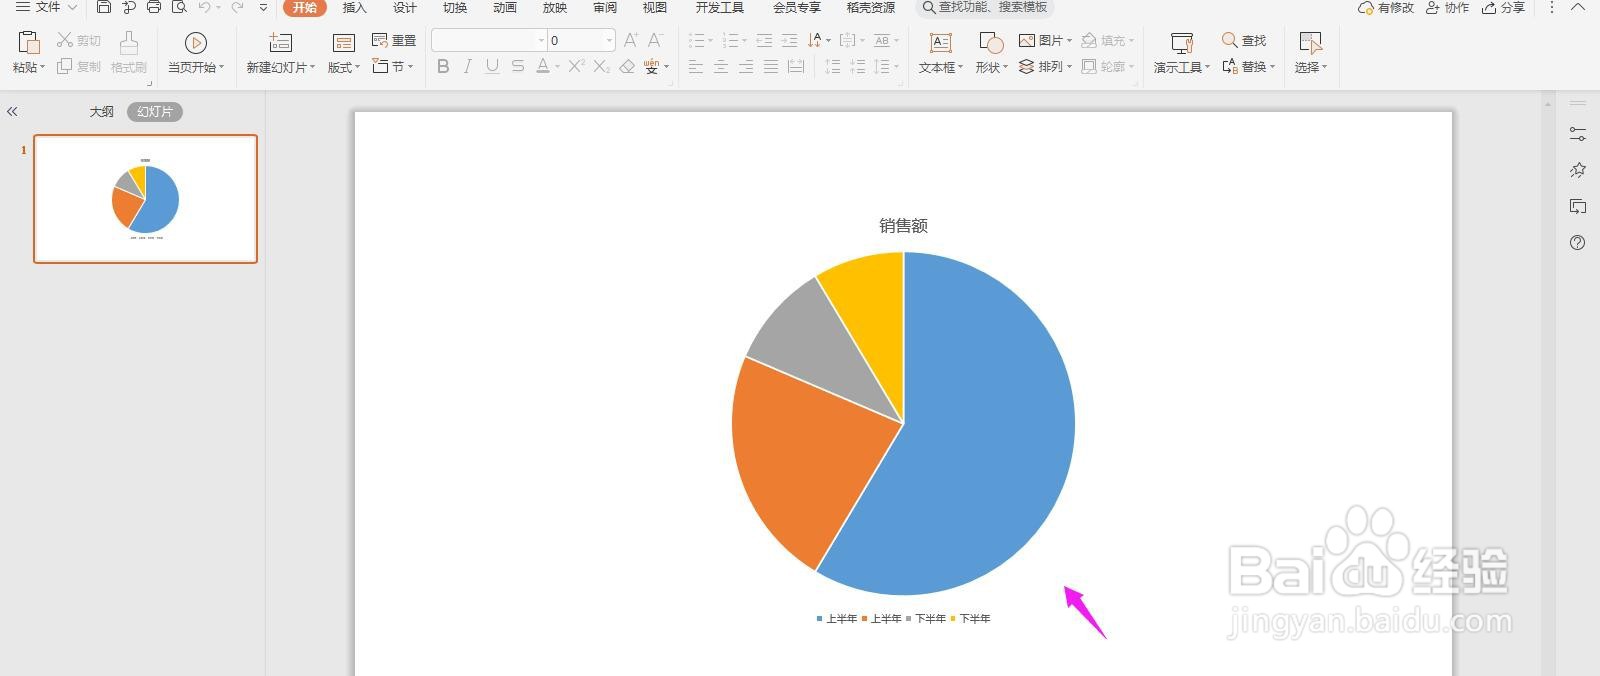
Task: Switch to Animation (动画) tab
Action: (505, 7)
